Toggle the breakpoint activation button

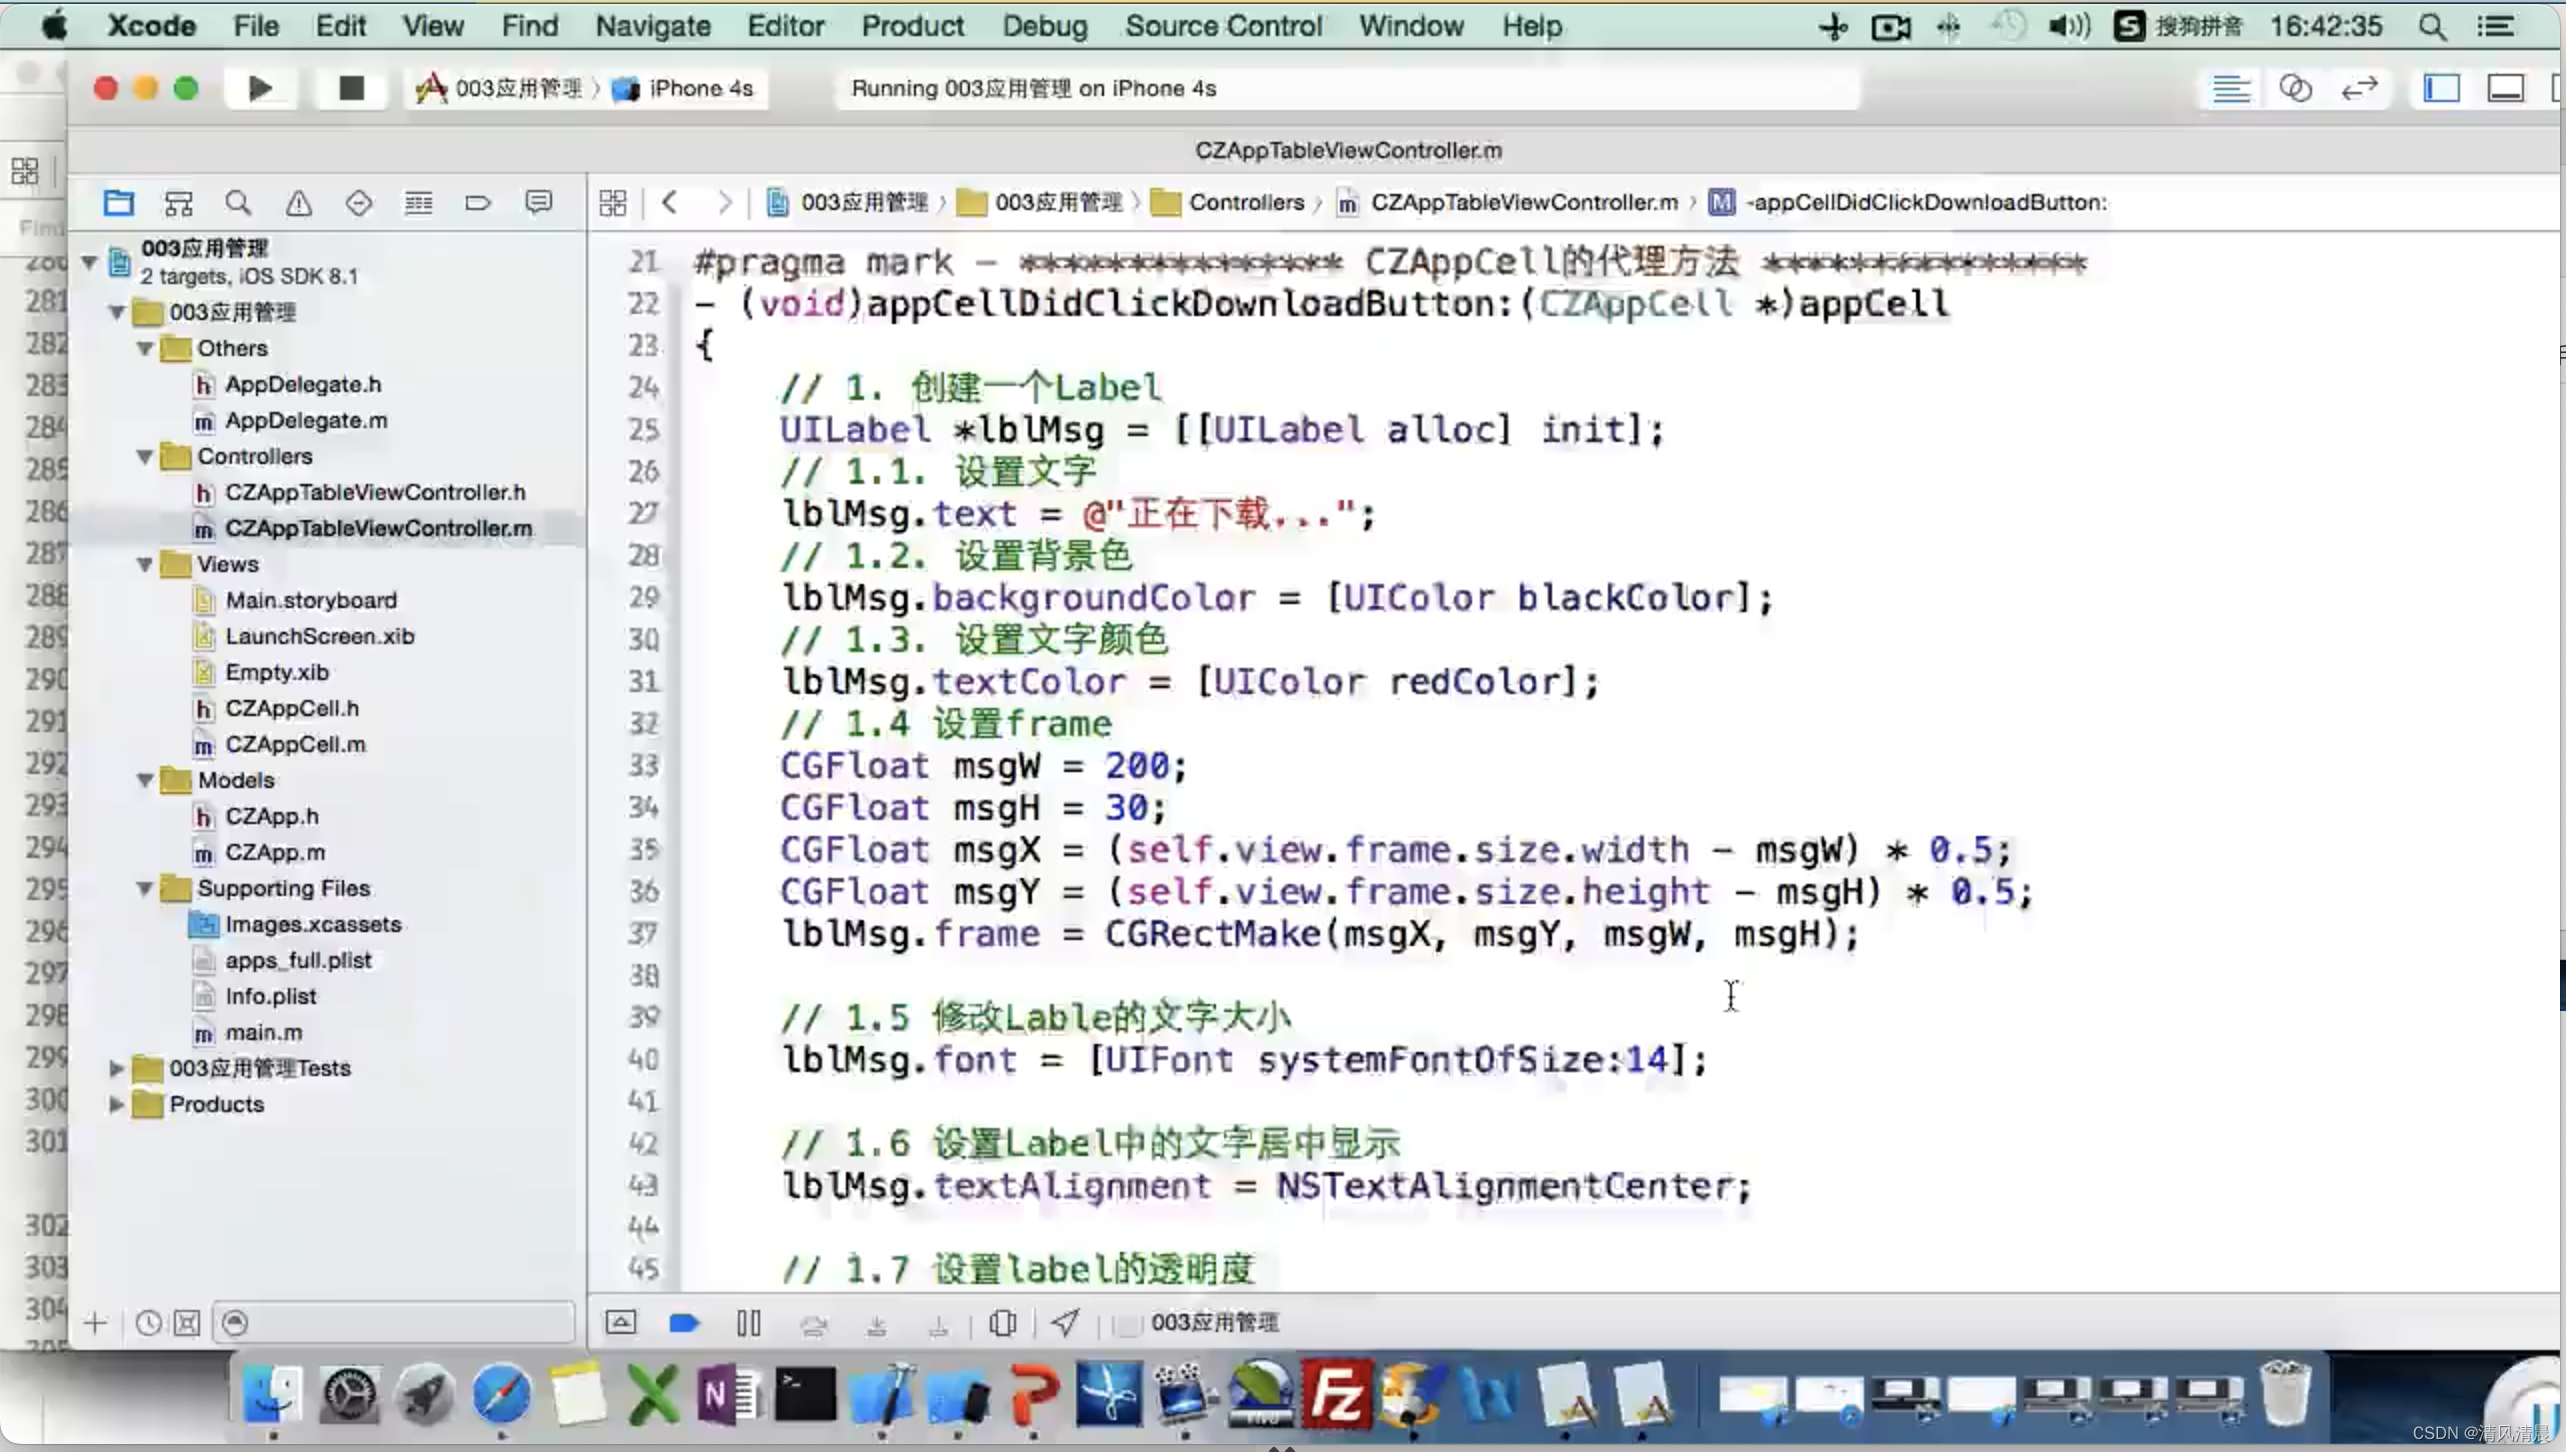684,1322
